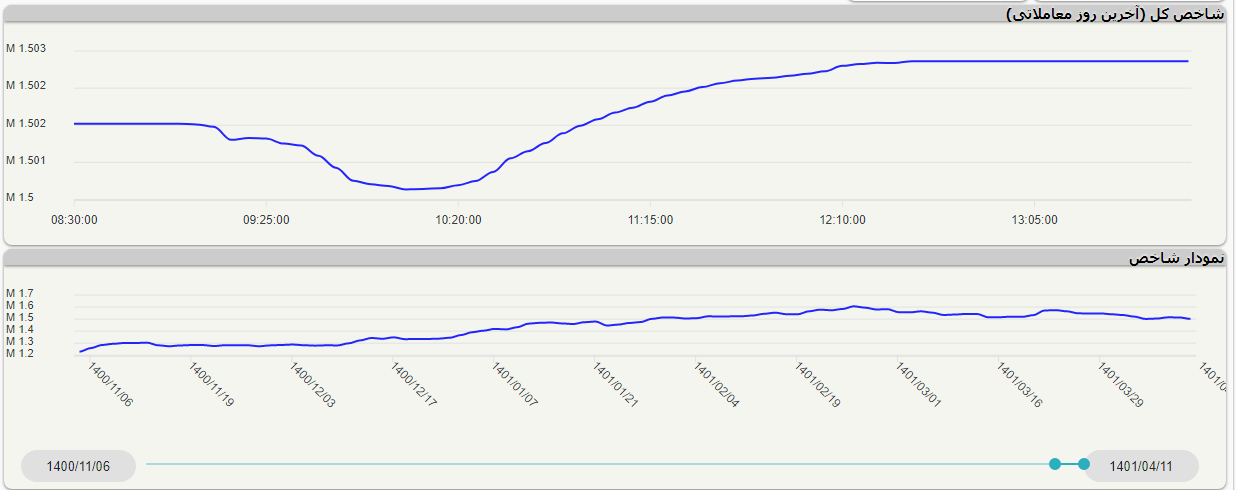Click the نمودار شاخص panel header title
Image resolution: width=1239 pixels, height=490 pixels.
click(1176, 258)
